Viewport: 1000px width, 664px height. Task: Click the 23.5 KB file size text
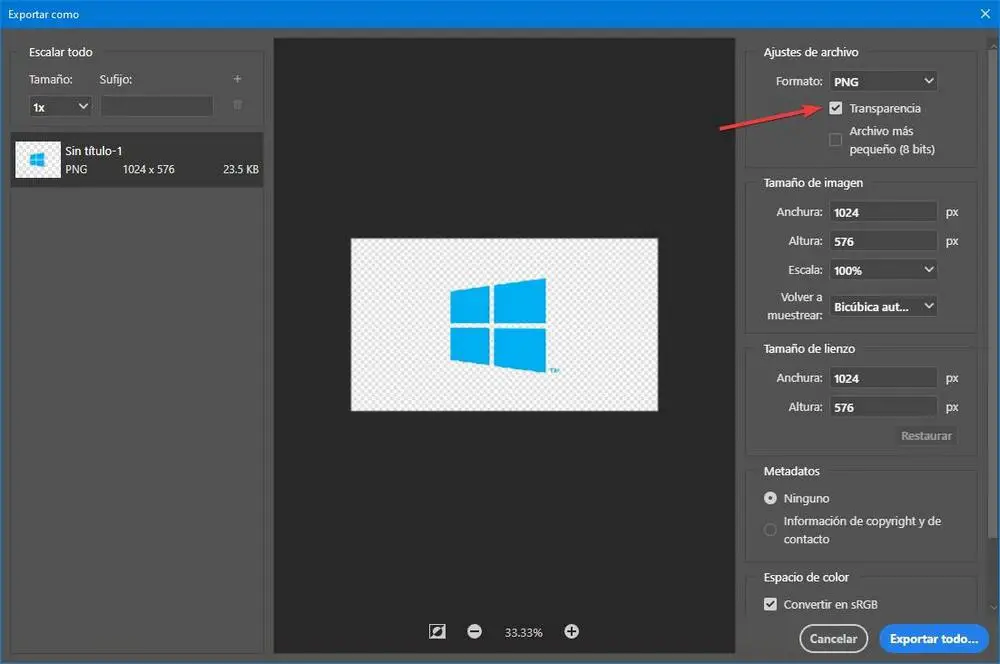coord(240,169)
